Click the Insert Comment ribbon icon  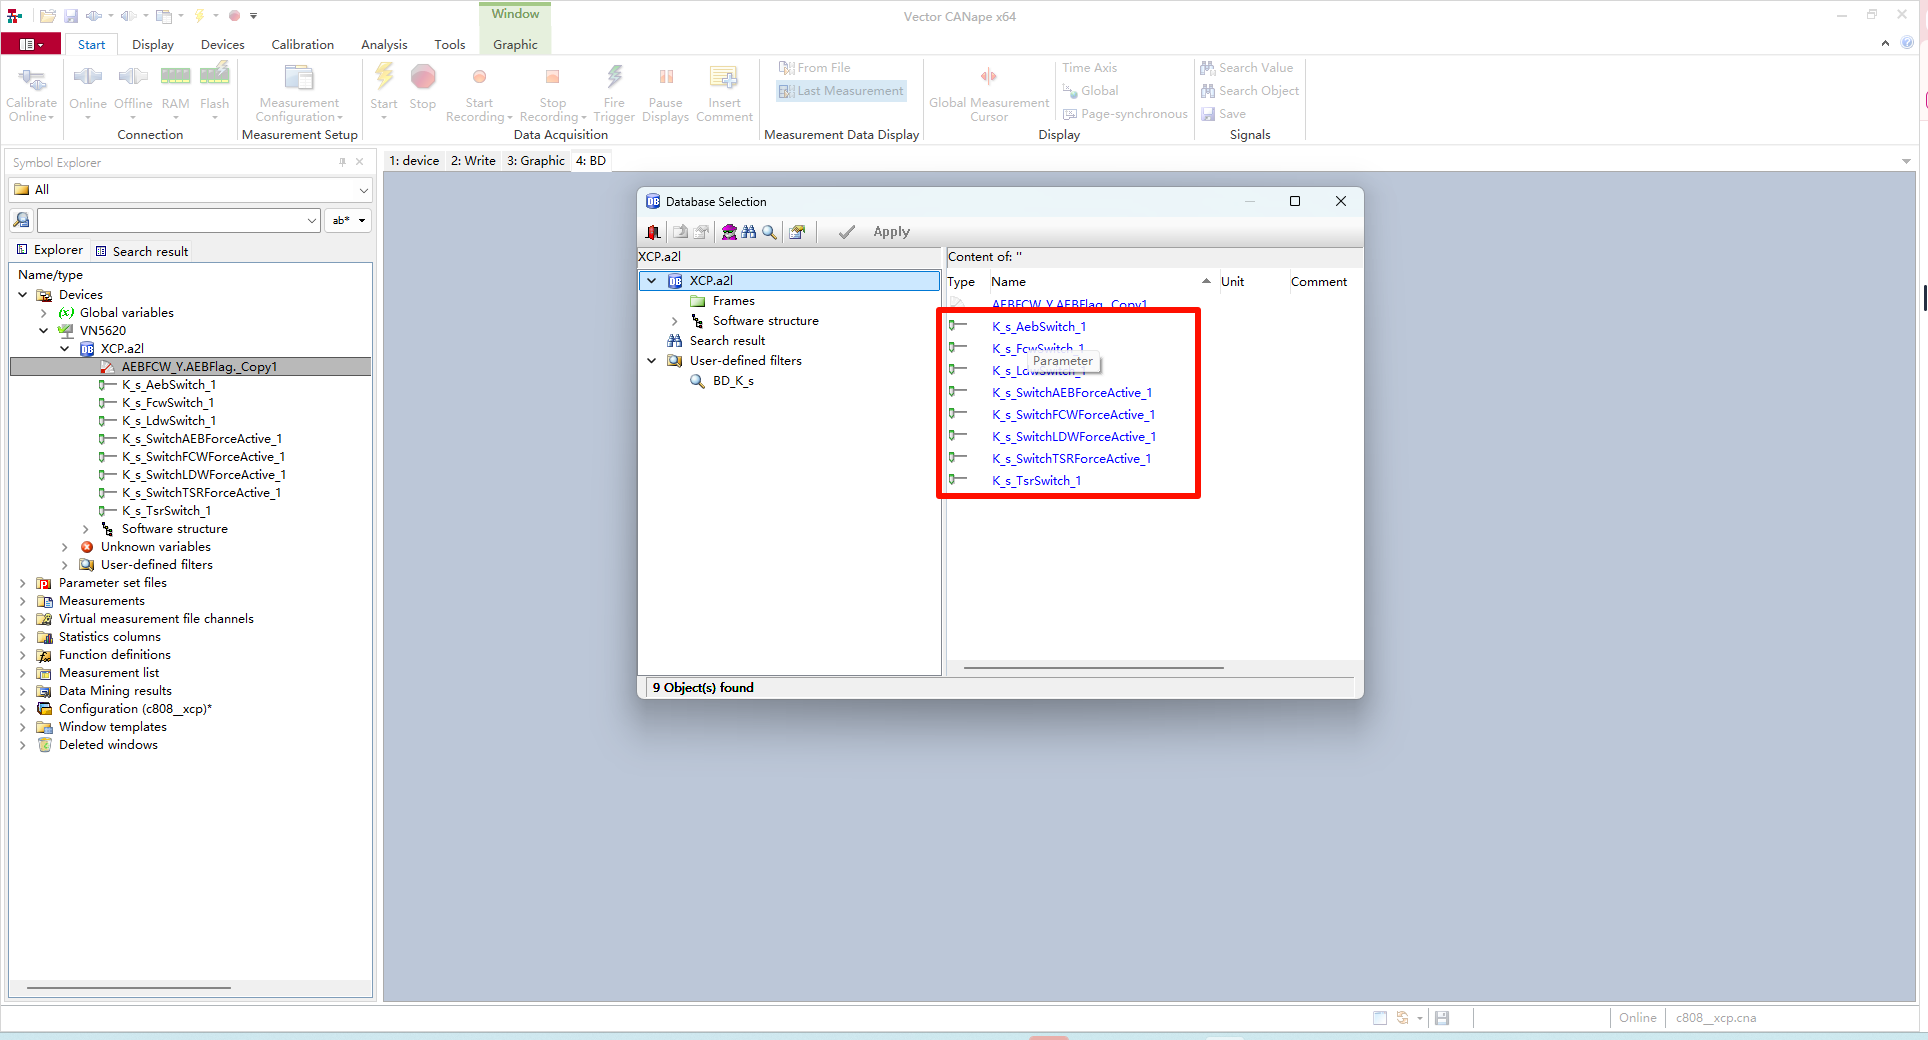[724, 79]
